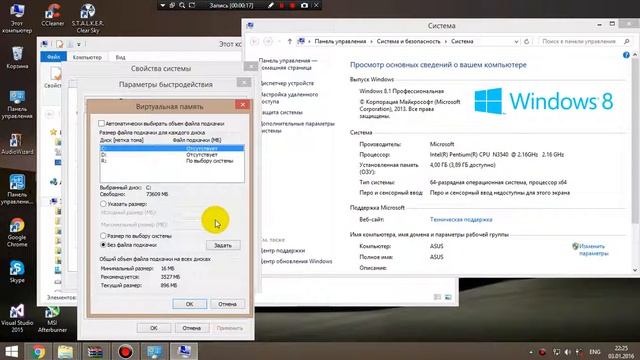The height and width of the screenshot is (360, 640).
Task: Open the Диспетчер устройств link
Action: point(287,83)
